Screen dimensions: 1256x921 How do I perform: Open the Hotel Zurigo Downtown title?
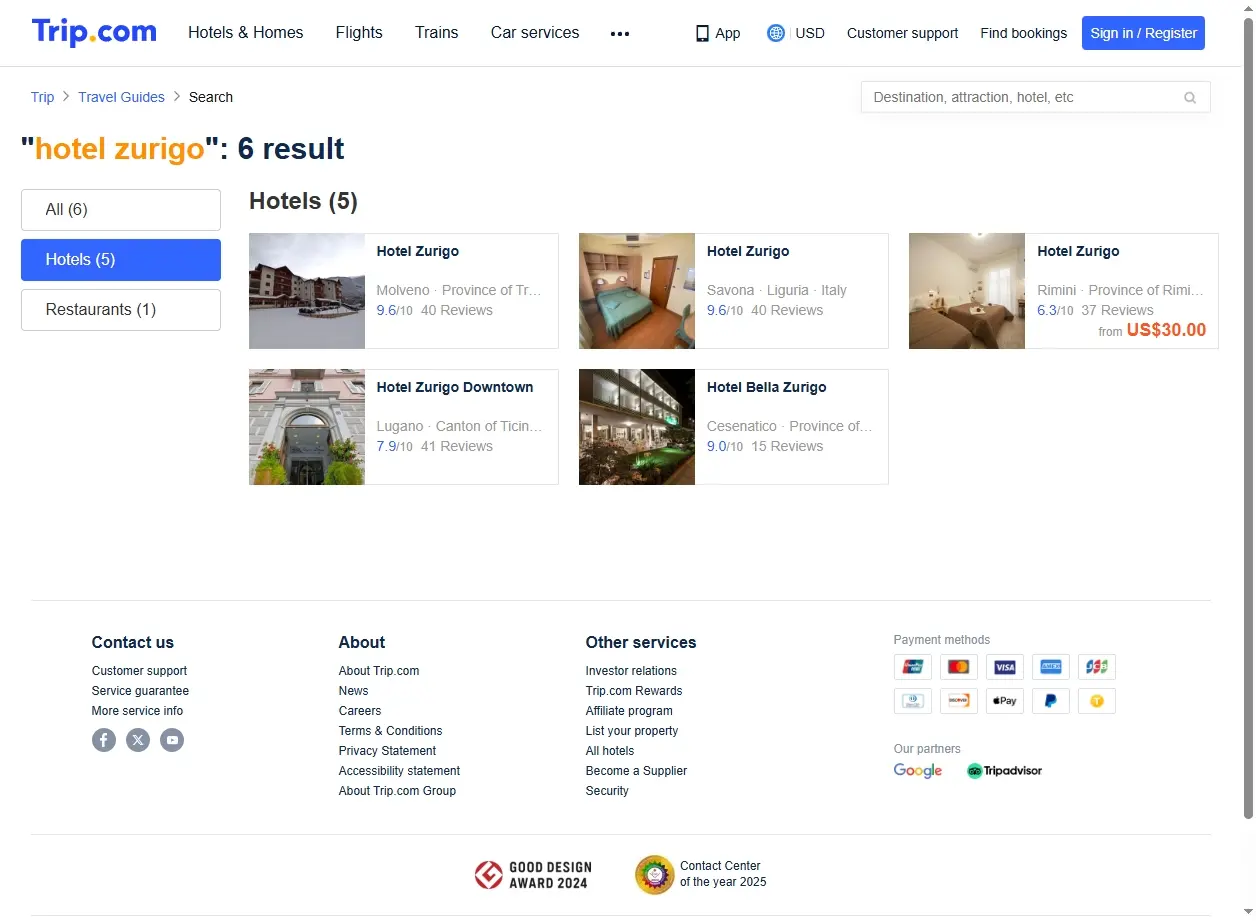pyautogui.click(x=455, y=387)
